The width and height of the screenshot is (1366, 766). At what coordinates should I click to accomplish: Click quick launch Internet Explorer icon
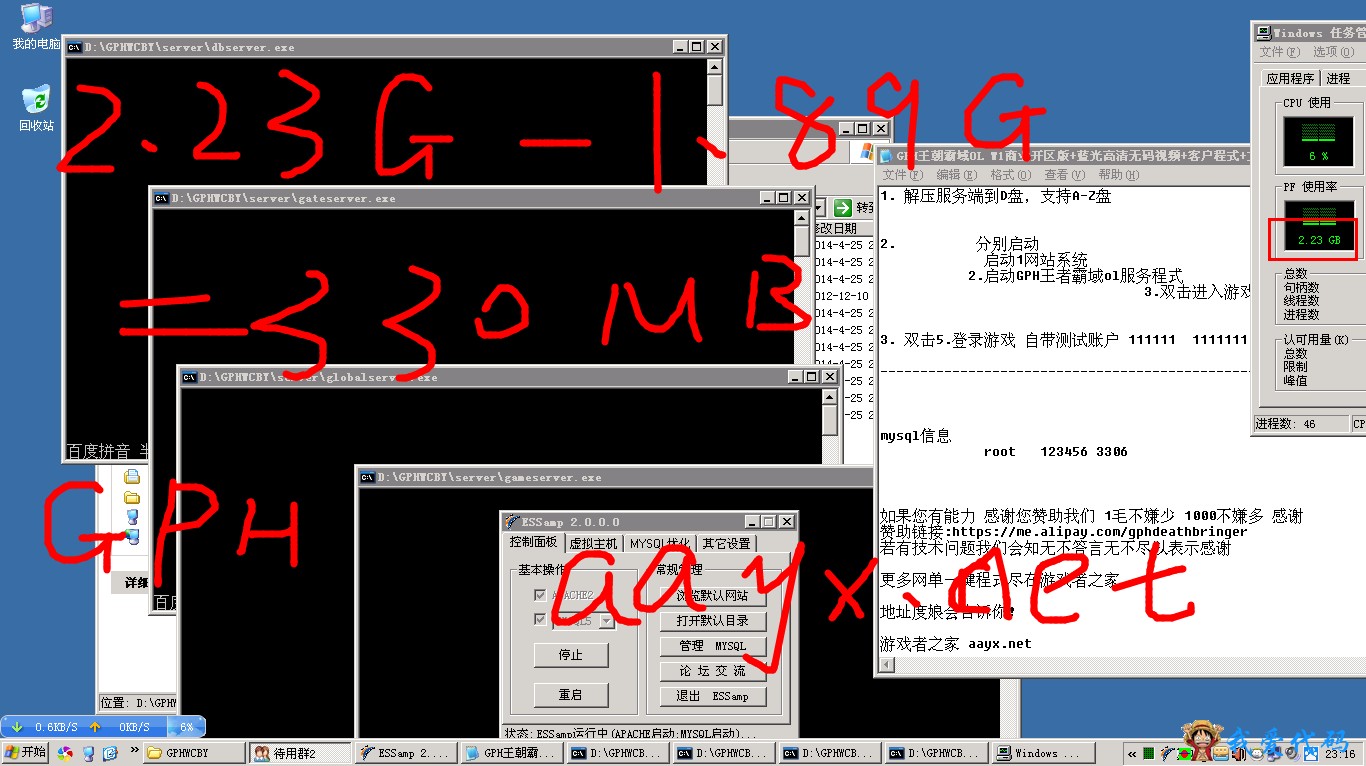coord(110,753)
